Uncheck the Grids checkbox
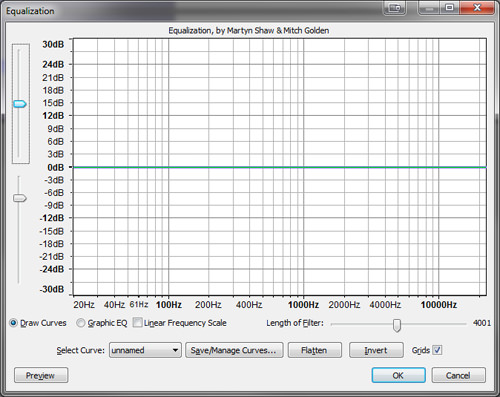Viewport: 500px width, 397px height. 437,350
